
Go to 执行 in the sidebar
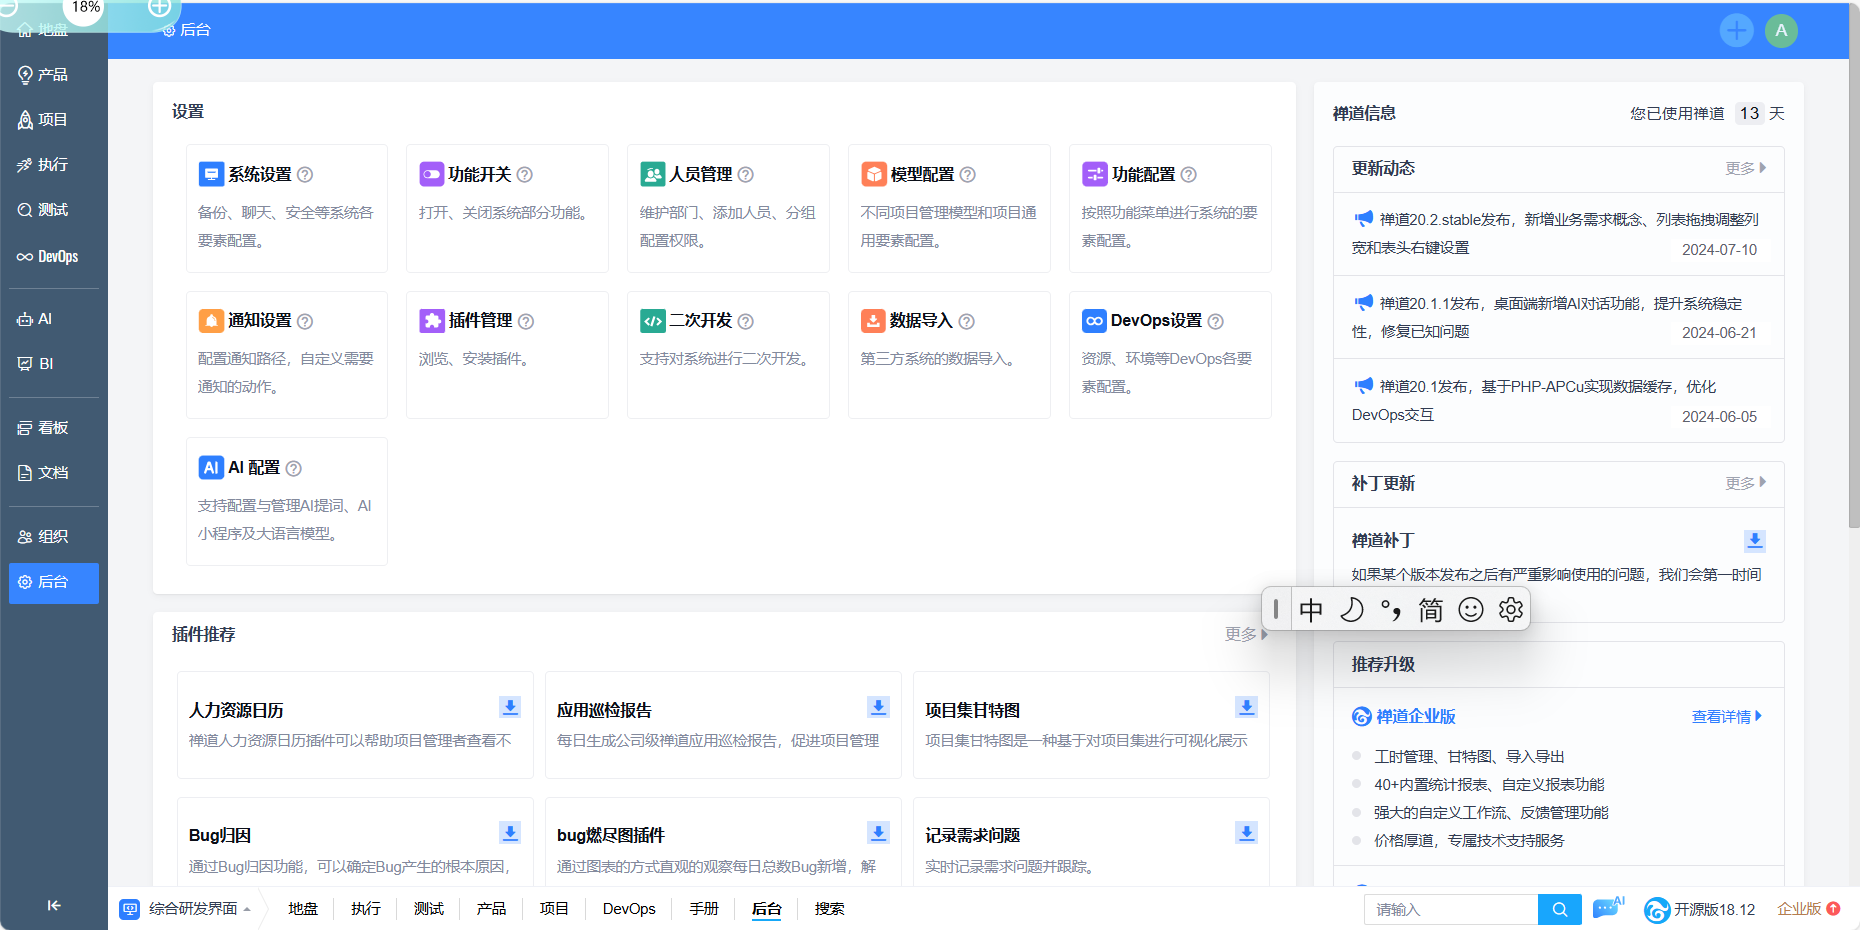(53, 164)
